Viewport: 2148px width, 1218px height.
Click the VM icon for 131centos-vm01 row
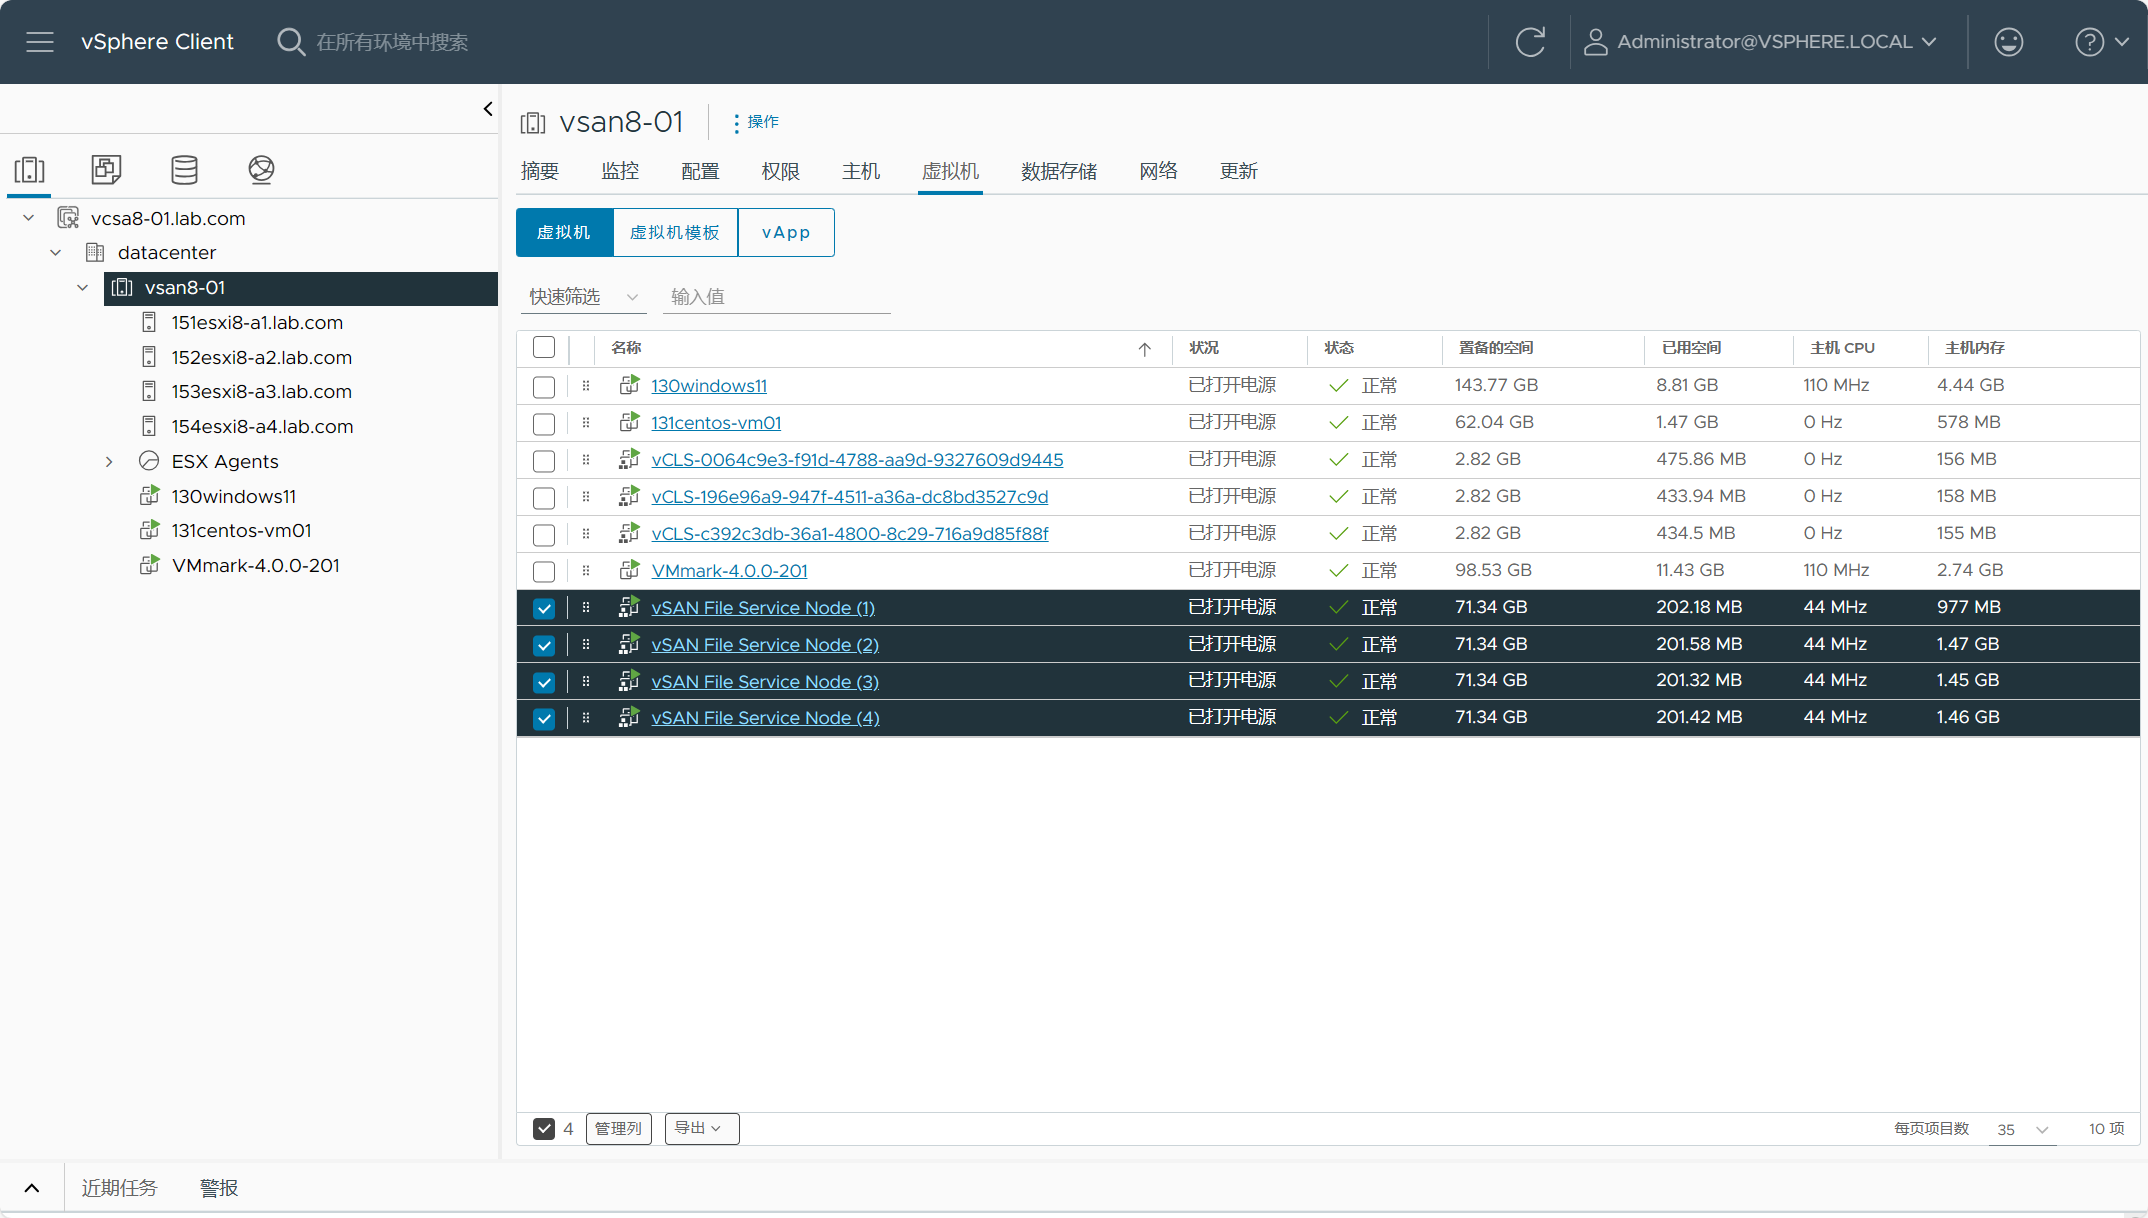coord(629,422)
